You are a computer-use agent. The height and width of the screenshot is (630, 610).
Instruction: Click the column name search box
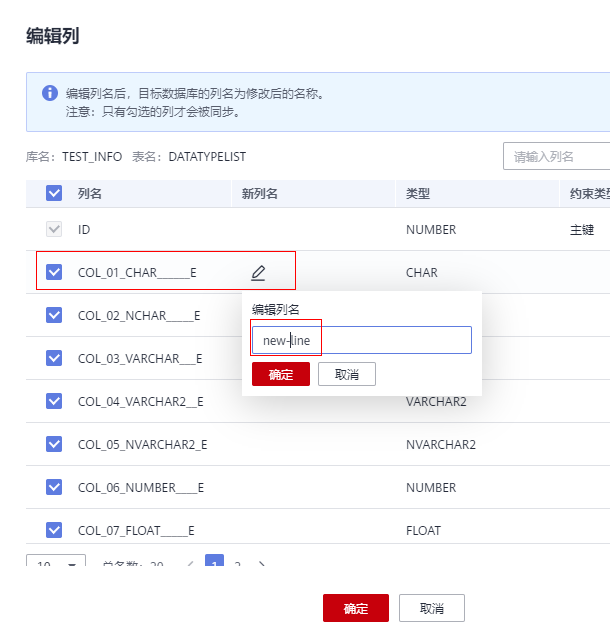coord(556,157)
